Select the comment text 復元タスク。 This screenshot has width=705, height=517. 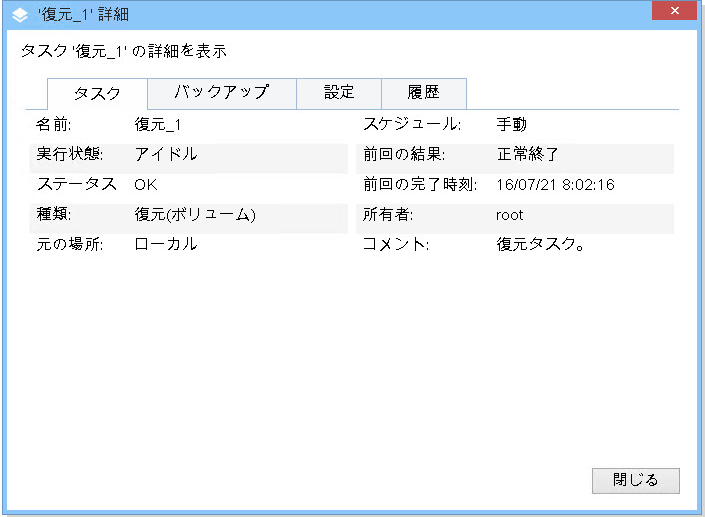tap(541, 245)
